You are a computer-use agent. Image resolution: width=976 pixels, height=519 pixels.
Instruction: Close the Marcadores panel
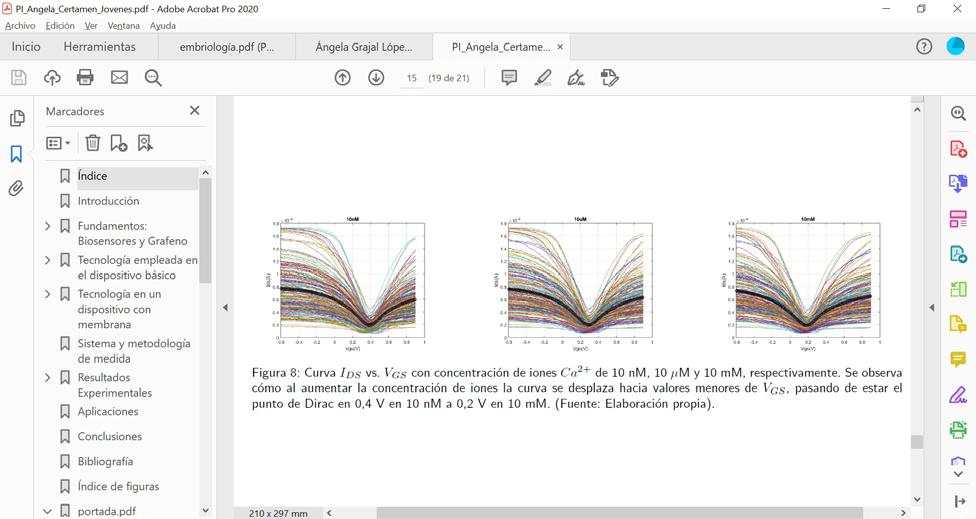[195, 110]
